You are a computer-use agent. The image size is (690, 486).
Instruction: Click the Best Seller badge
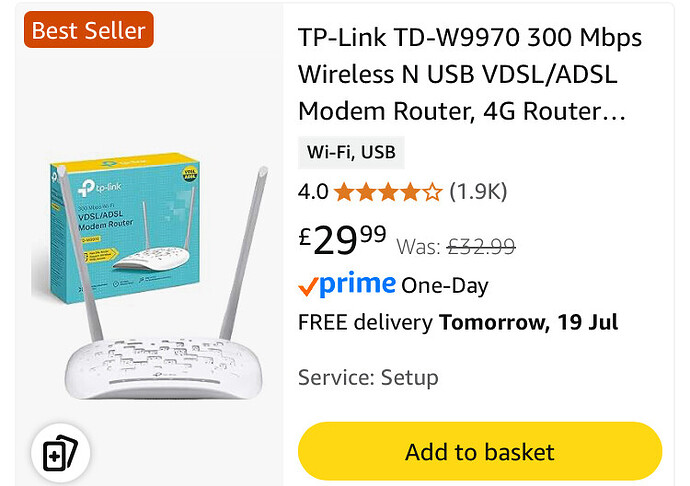point(89,30)
